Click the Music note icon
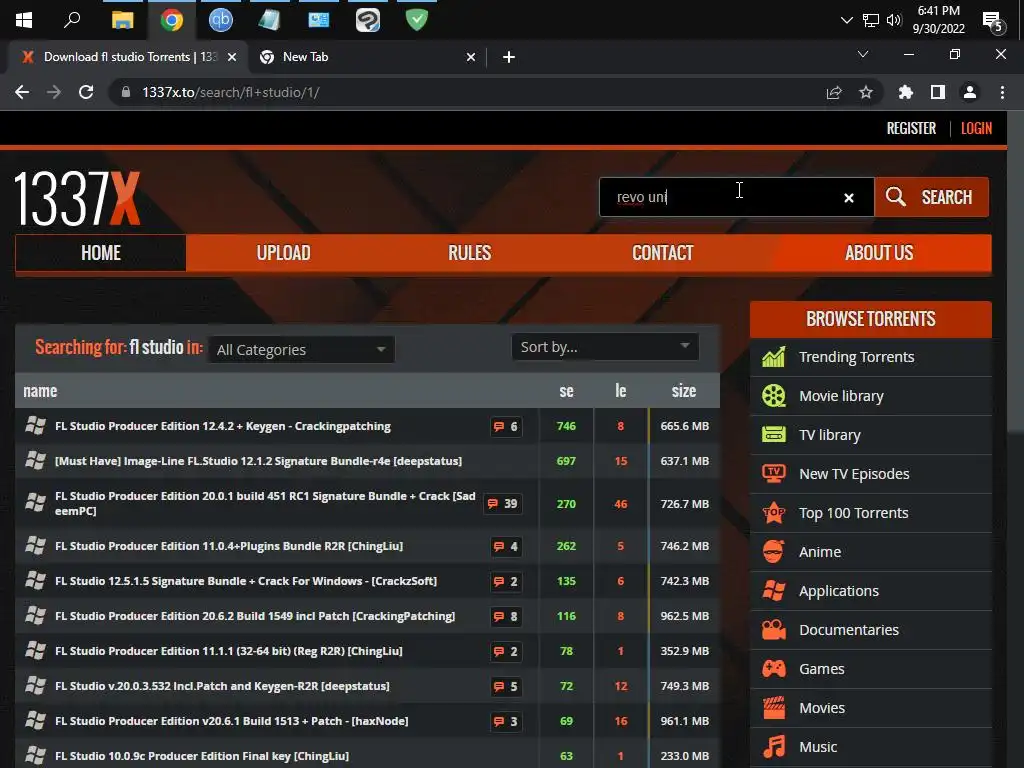This screenshot has width=1024, height=768. [774, 746]
